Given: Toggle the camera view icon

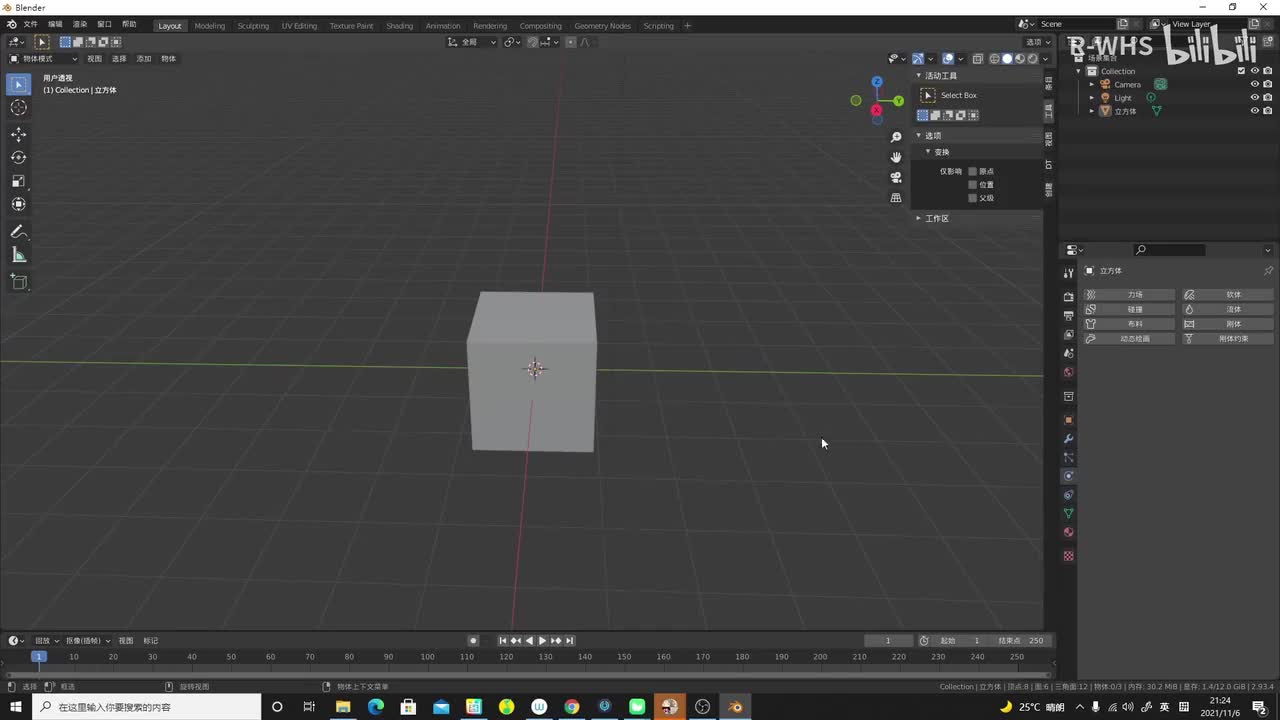Looking at the screenshot, I should (x=896, y=177).
